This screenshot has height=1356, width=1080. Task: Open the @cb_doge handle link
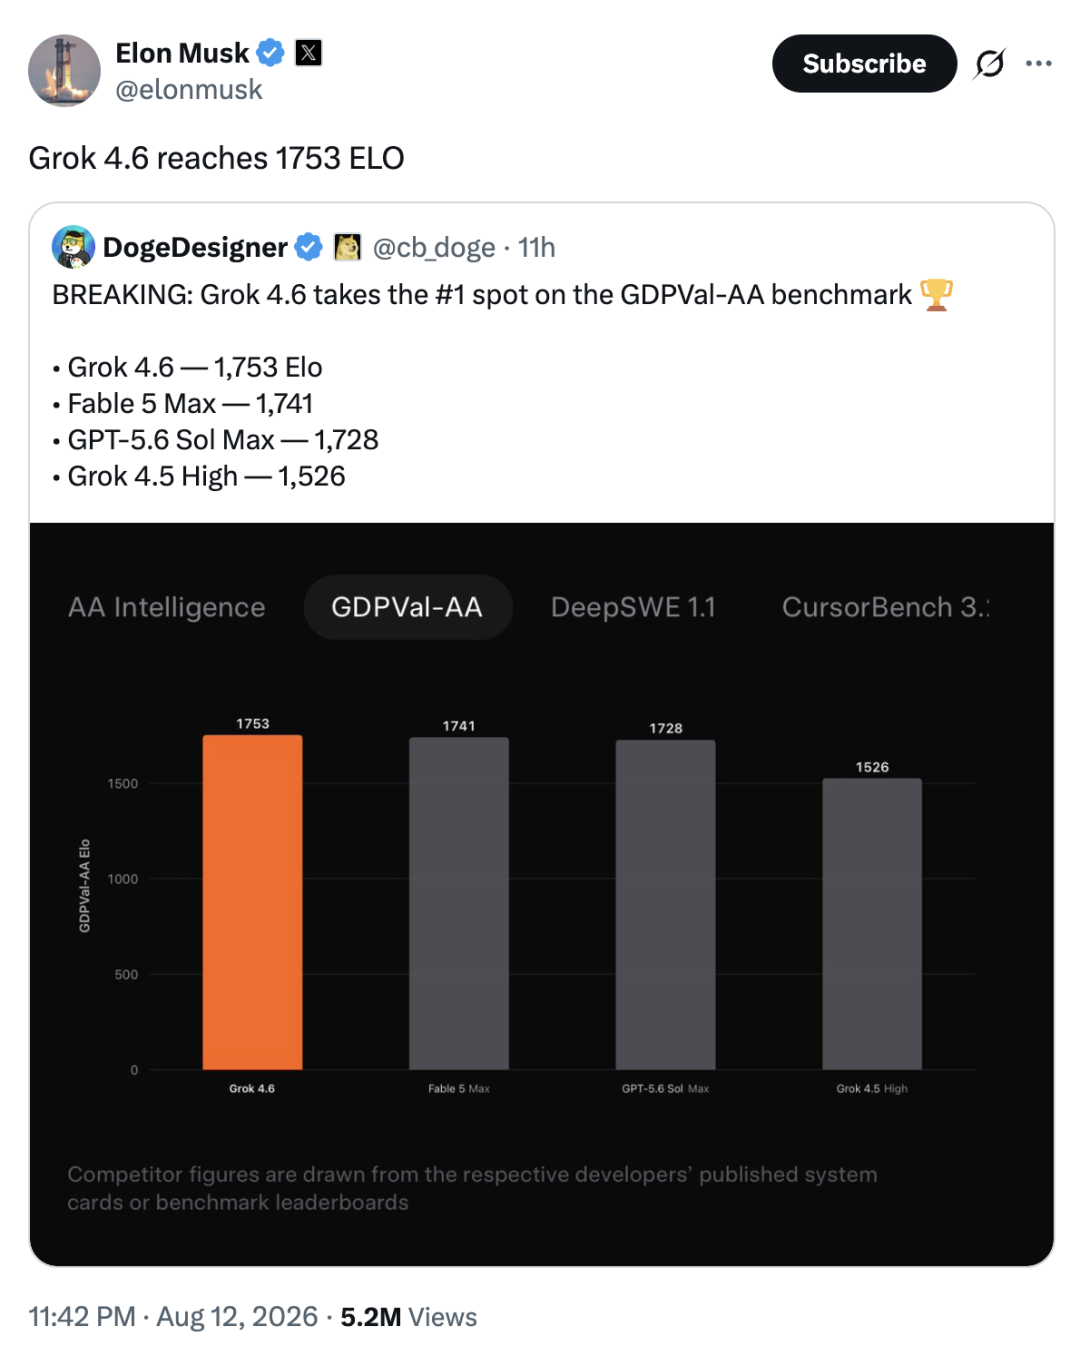pos(433,247)
